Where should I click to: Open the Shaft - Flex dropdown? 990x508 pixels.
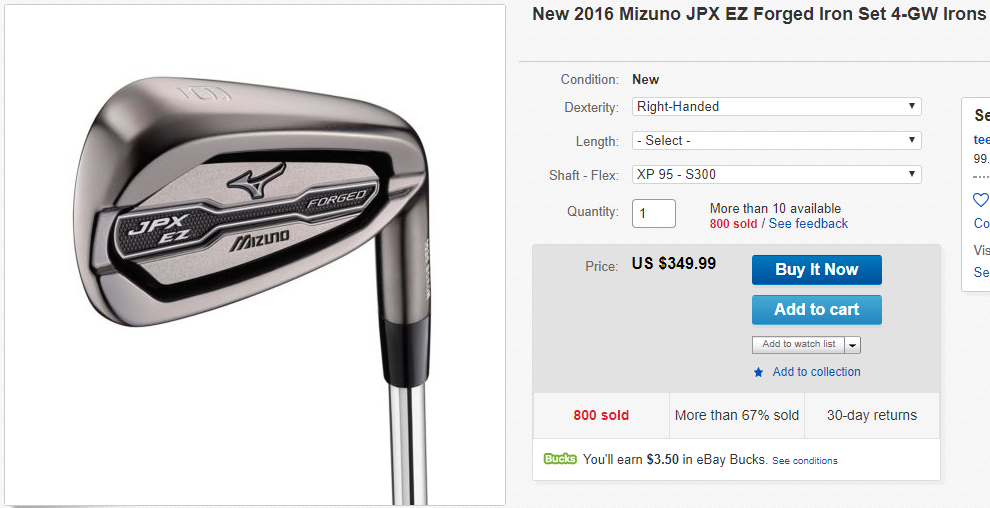pyautogui.click(x=776, y=175)
